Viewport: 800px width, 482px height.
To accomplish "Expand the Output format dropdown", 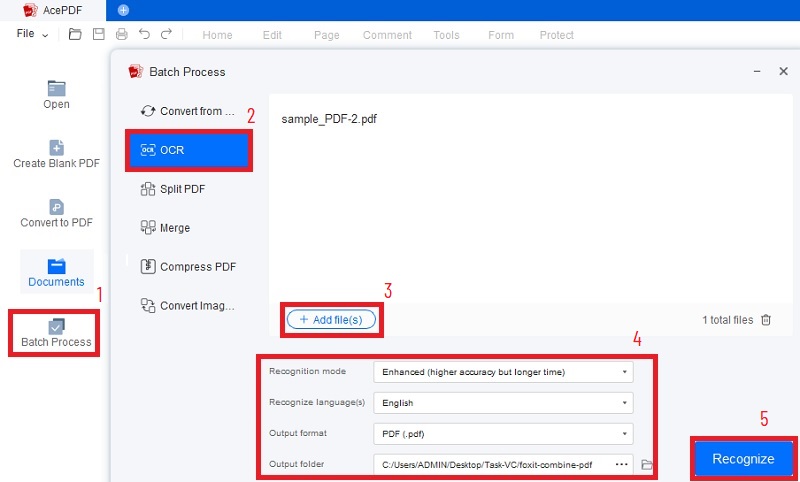I will coord(503,434).
